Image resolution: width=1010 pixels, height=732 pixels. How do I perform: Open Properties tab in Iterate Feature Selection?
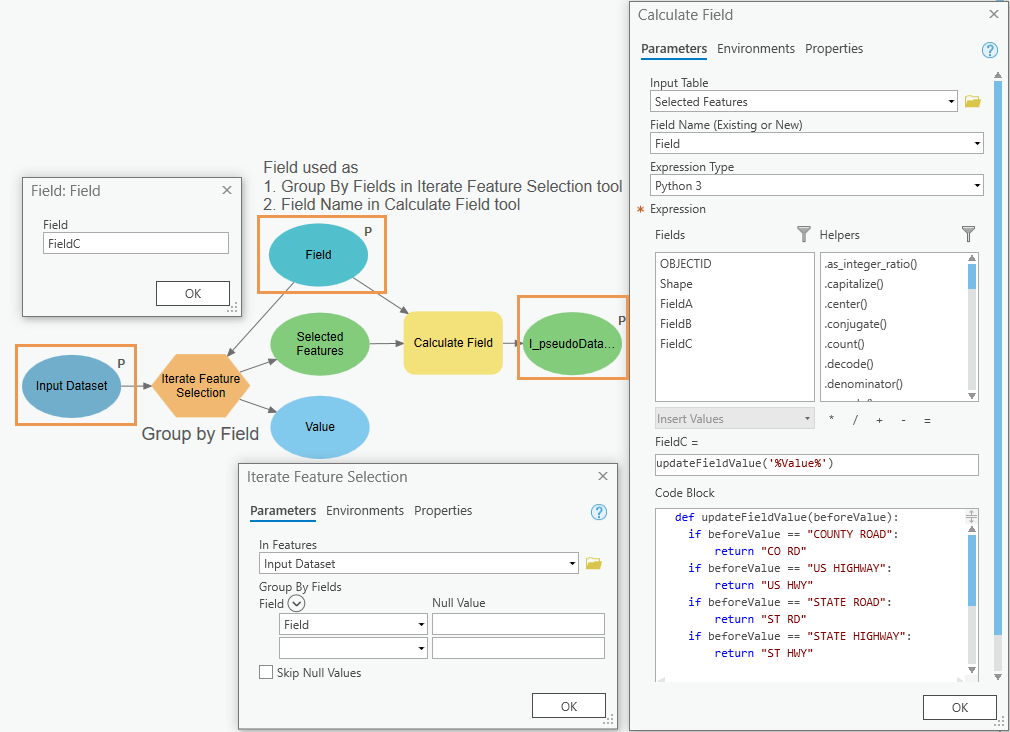(443, 510)
